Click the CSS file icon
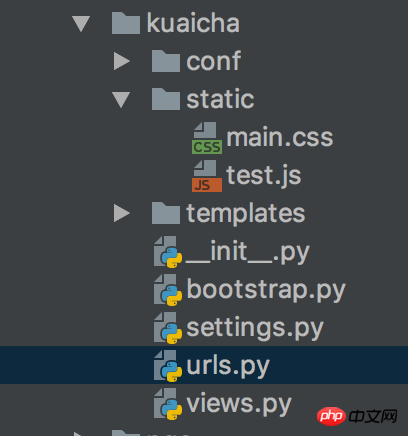This screenshot has width=408, height=436. [x=207, y=138]
